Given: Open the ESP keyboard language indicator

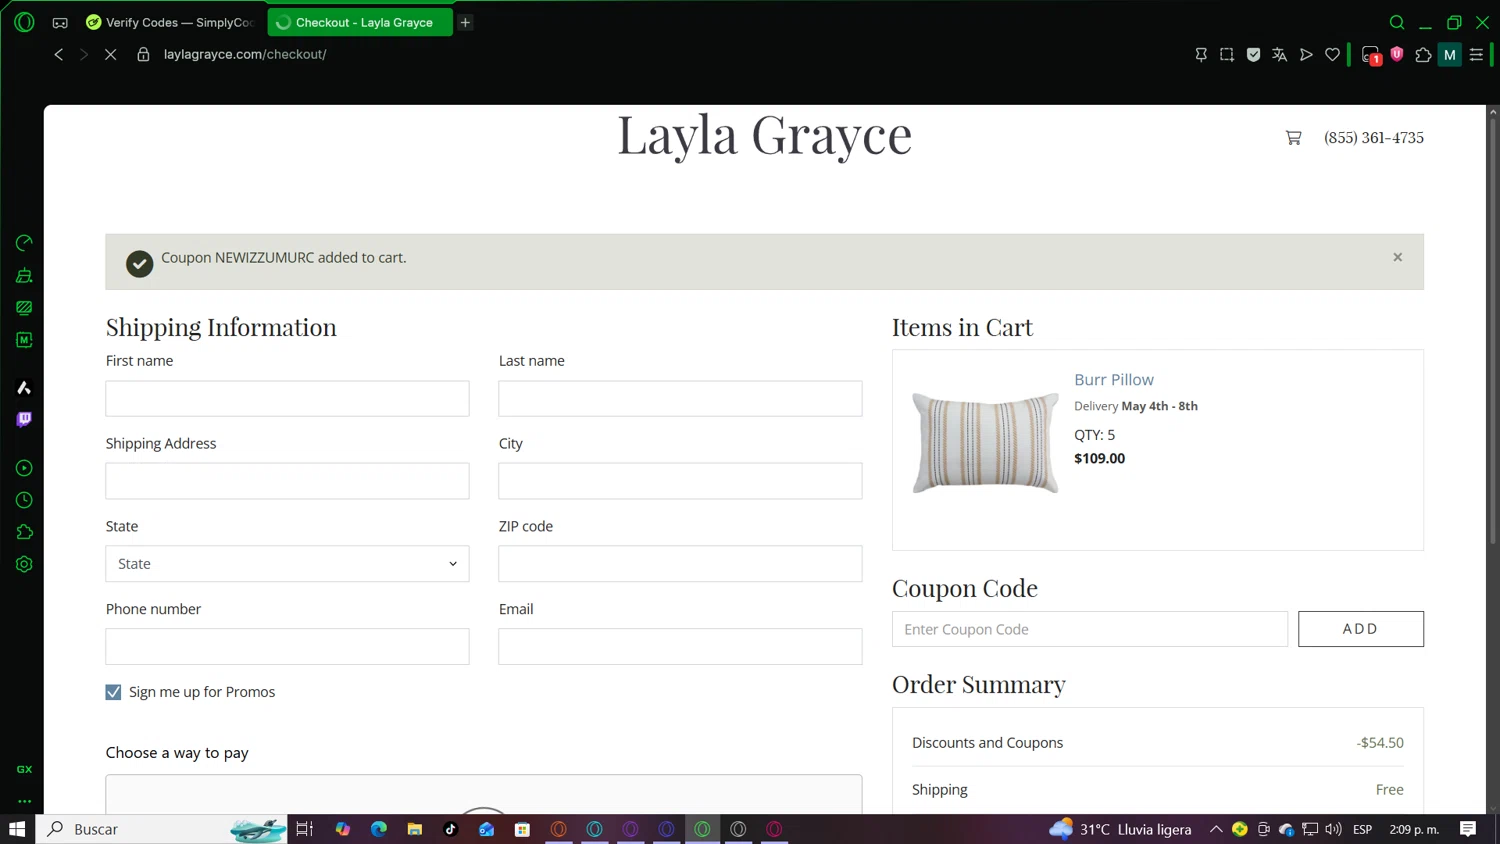Looking at the screenshot, I should (1362, 829).
